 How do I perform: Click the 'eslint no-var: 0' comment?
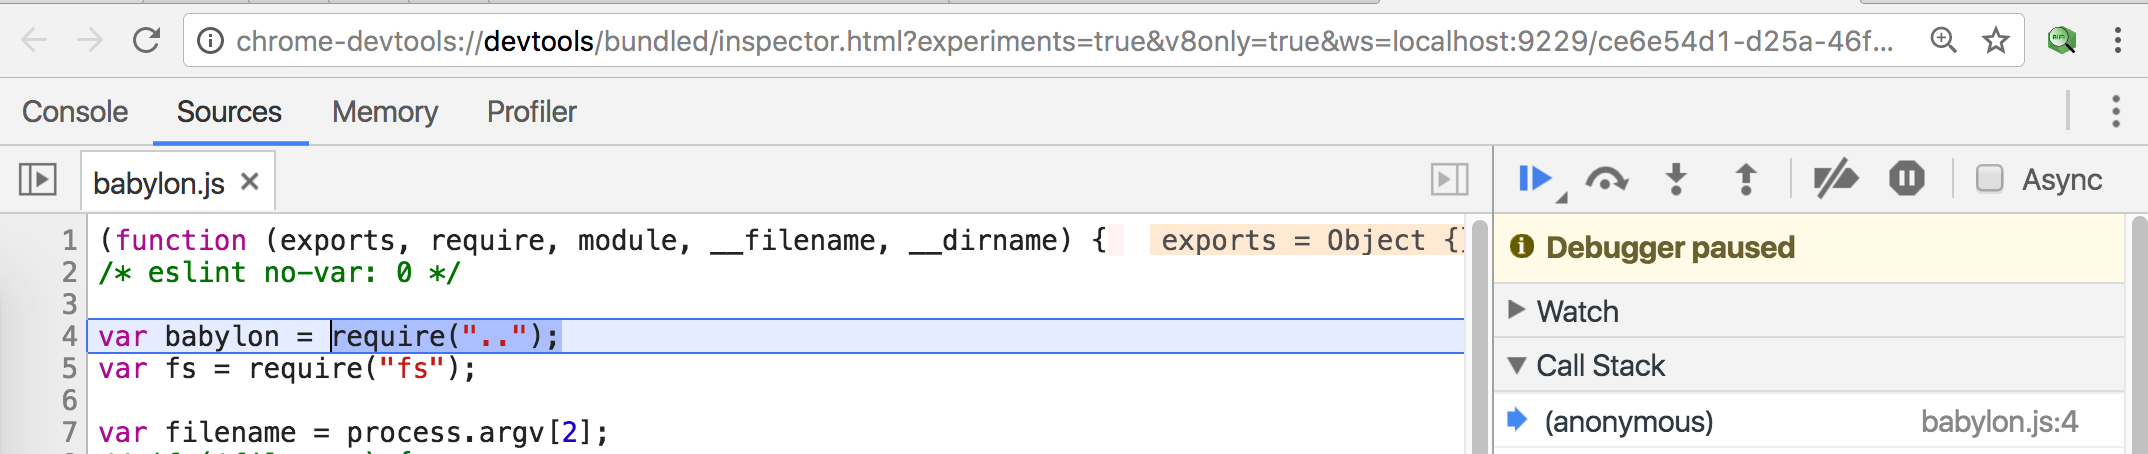279,272
